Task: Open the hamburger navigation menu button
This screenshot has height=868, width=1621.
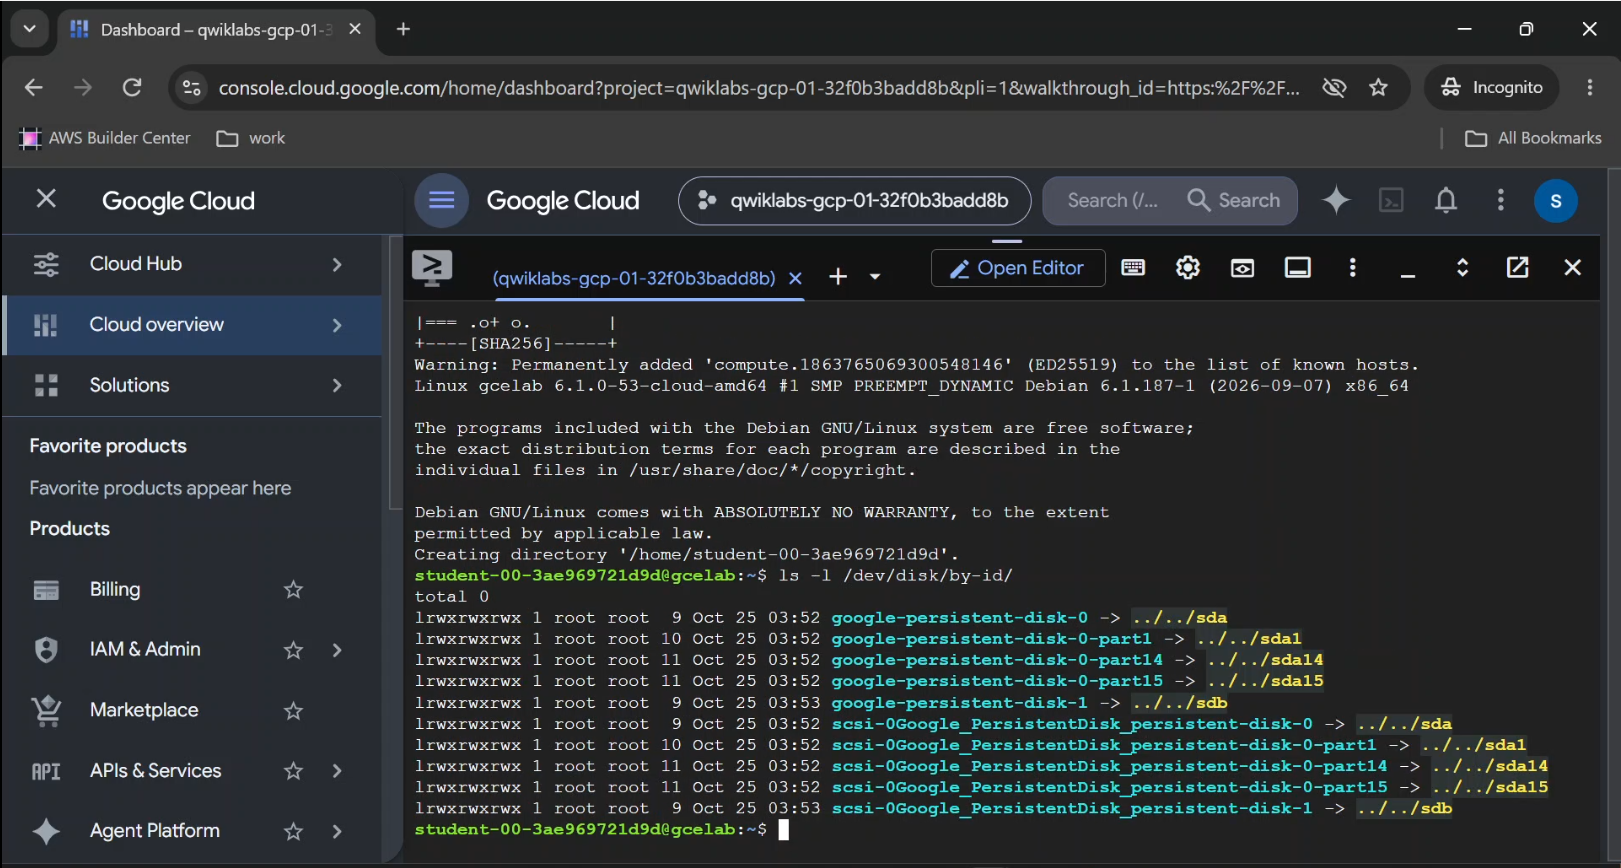Action: (441, 200)
